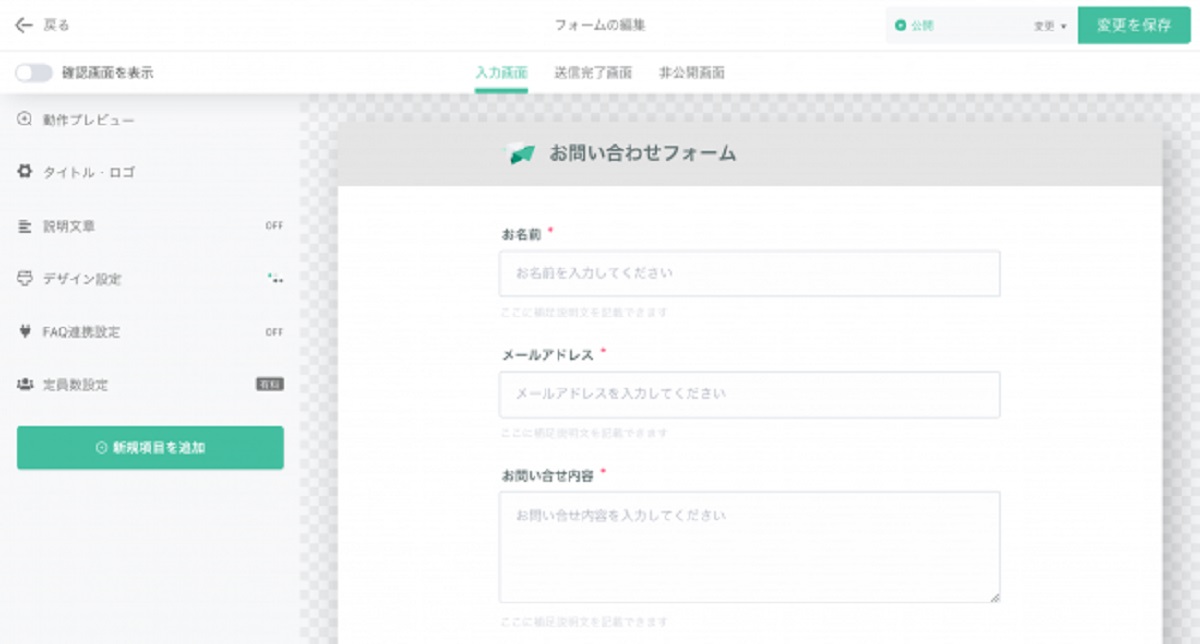
Task: Click the 変更 dropdown arrow
Action: (x=1063, y=27)
